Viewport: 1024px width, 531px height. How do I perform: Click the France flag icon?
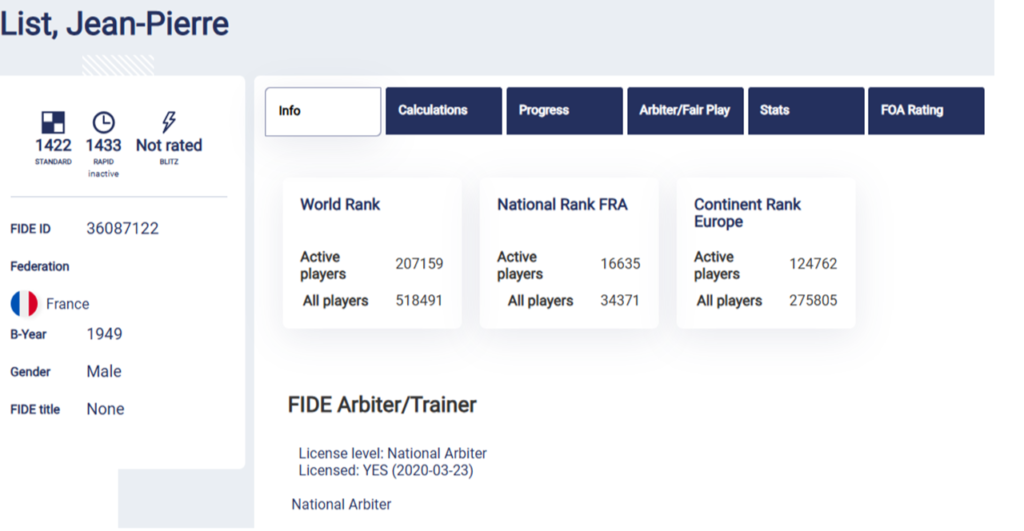(24, 304)
